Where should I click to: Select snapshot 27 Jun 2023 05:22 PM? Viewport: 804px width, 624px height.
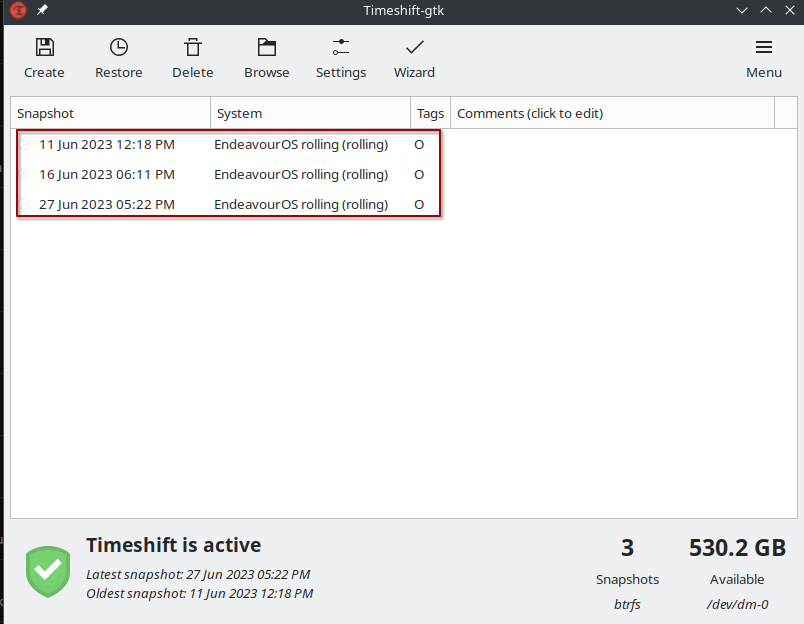107,204
